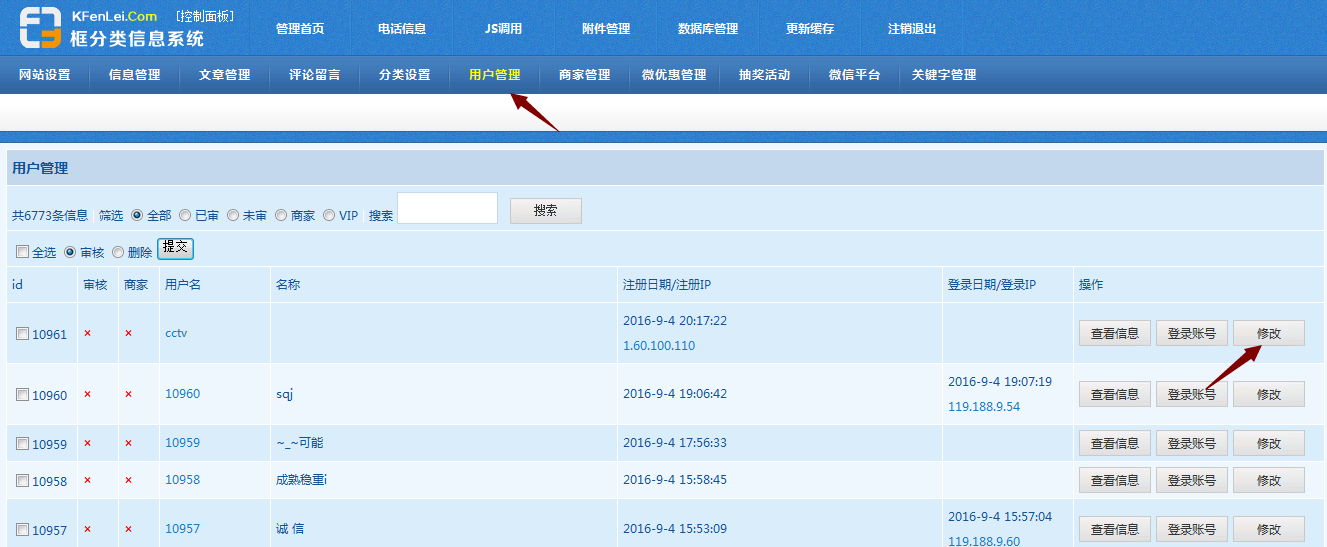Click 注销退出 to log out
The height and width of the screenshot is (547, 1327).
pos(911,29)
